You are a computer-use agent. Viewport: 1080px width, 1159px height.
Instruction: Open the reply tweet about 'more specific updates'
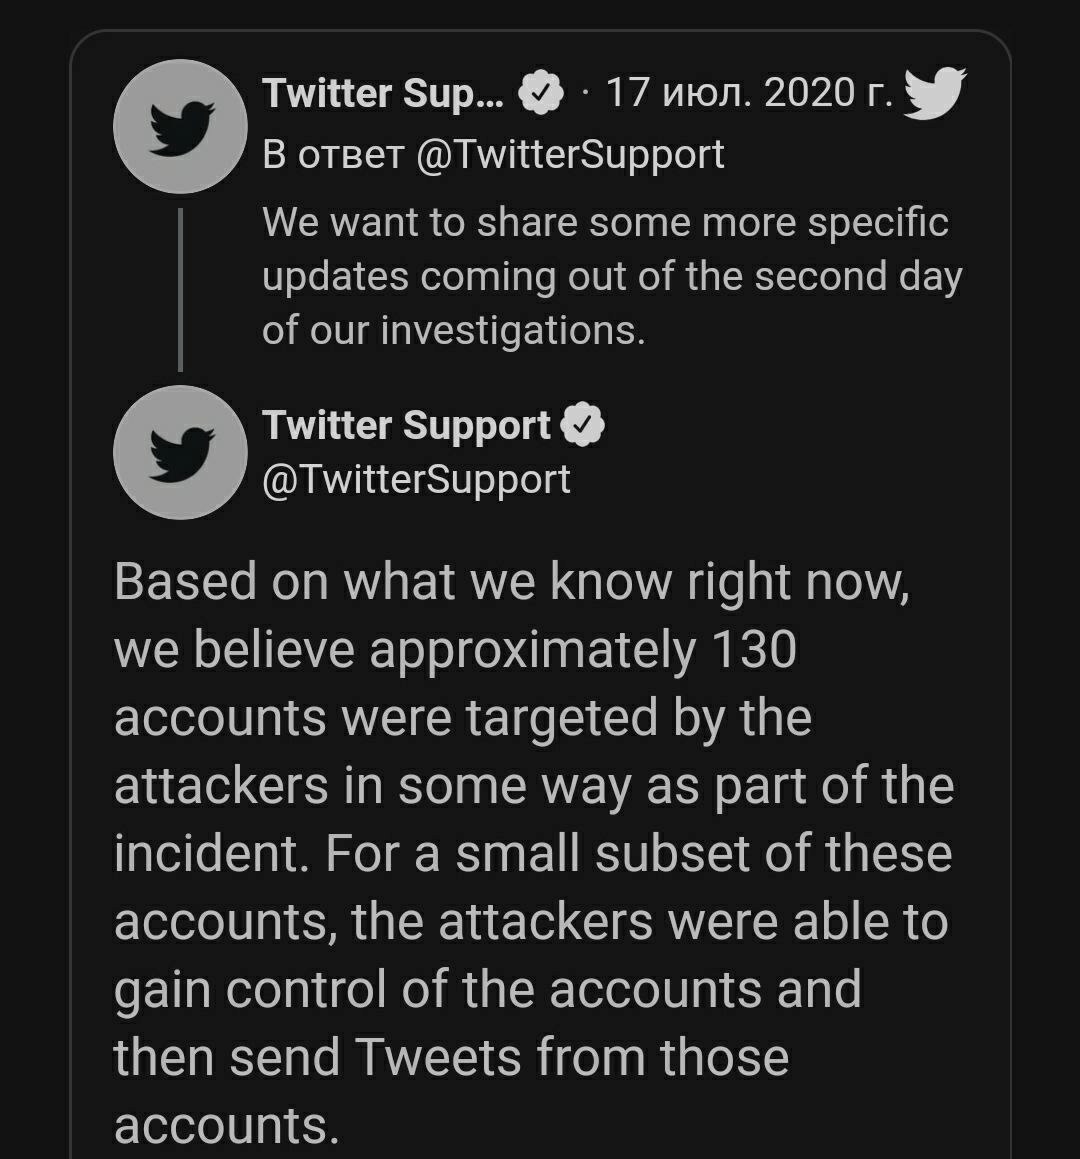[612, 276]
